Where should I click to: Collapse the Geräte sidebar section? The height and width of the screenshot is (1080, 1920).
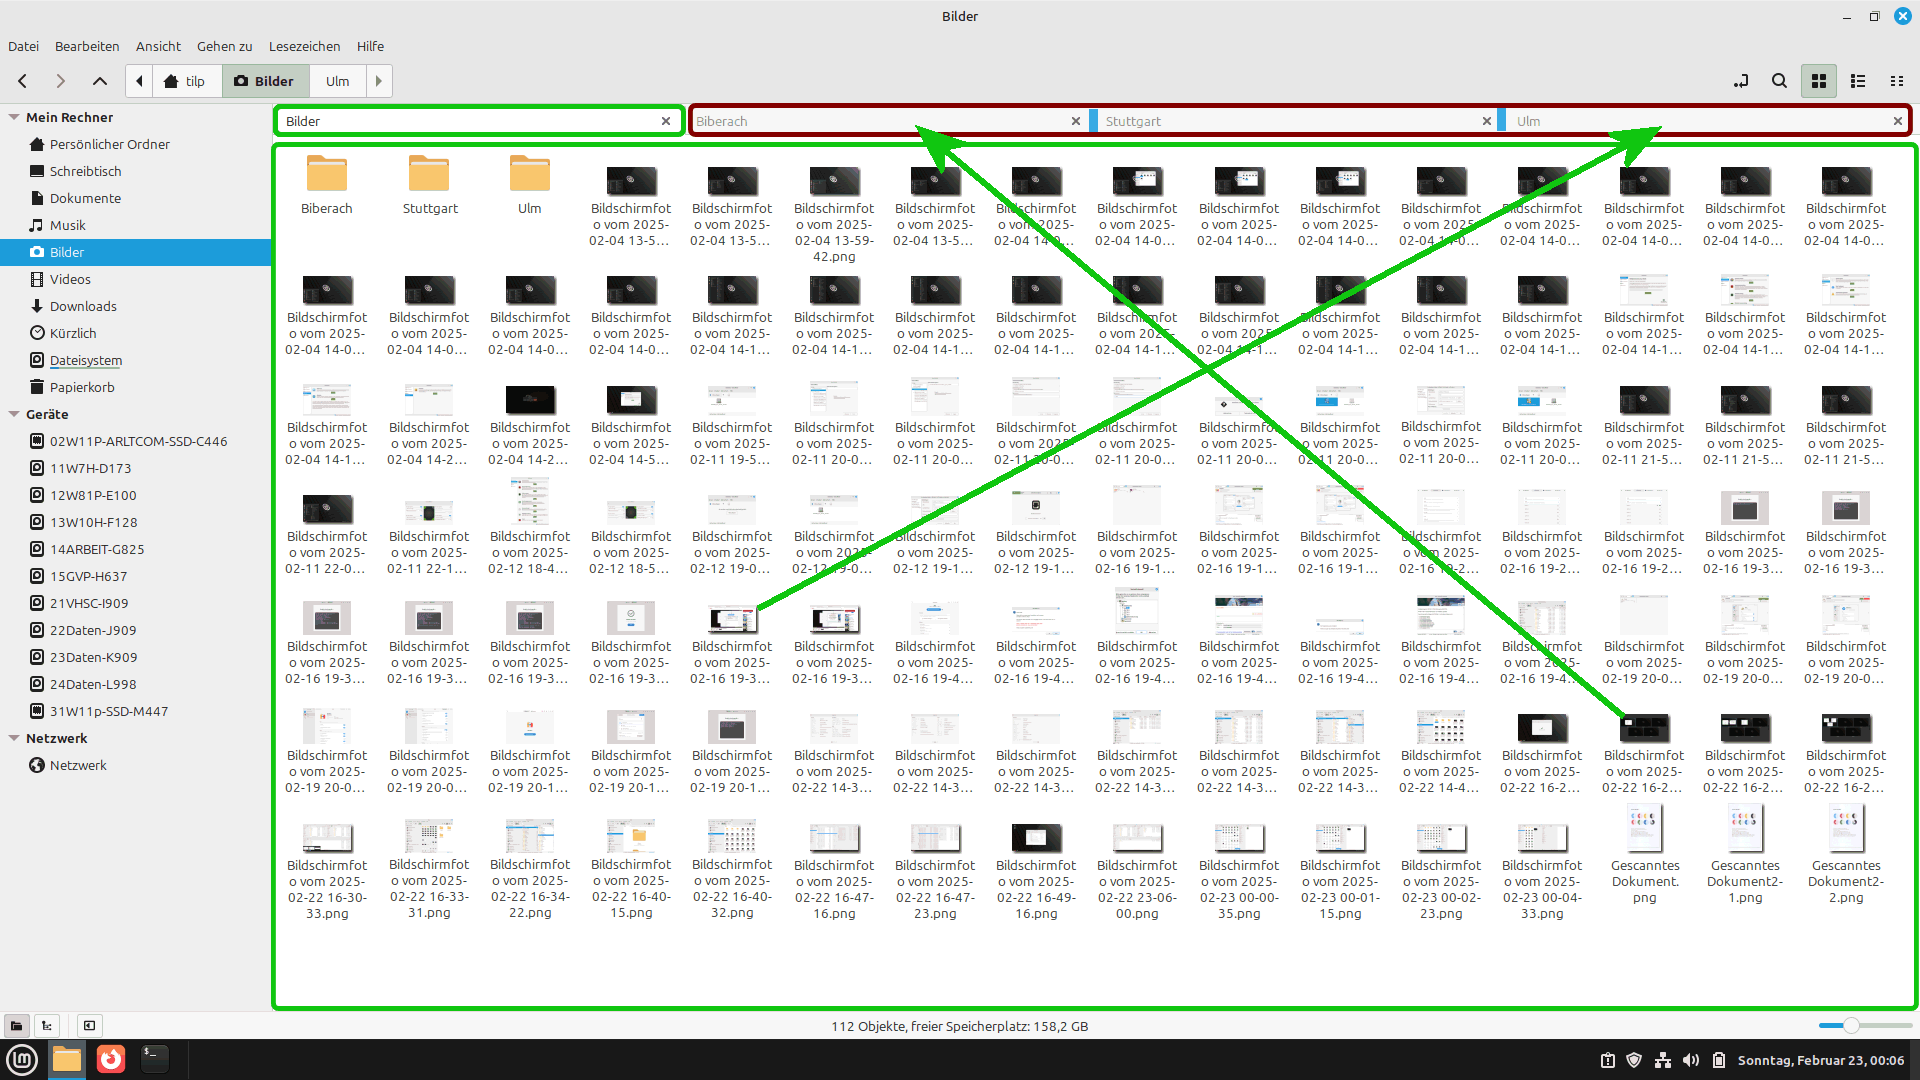14,414
